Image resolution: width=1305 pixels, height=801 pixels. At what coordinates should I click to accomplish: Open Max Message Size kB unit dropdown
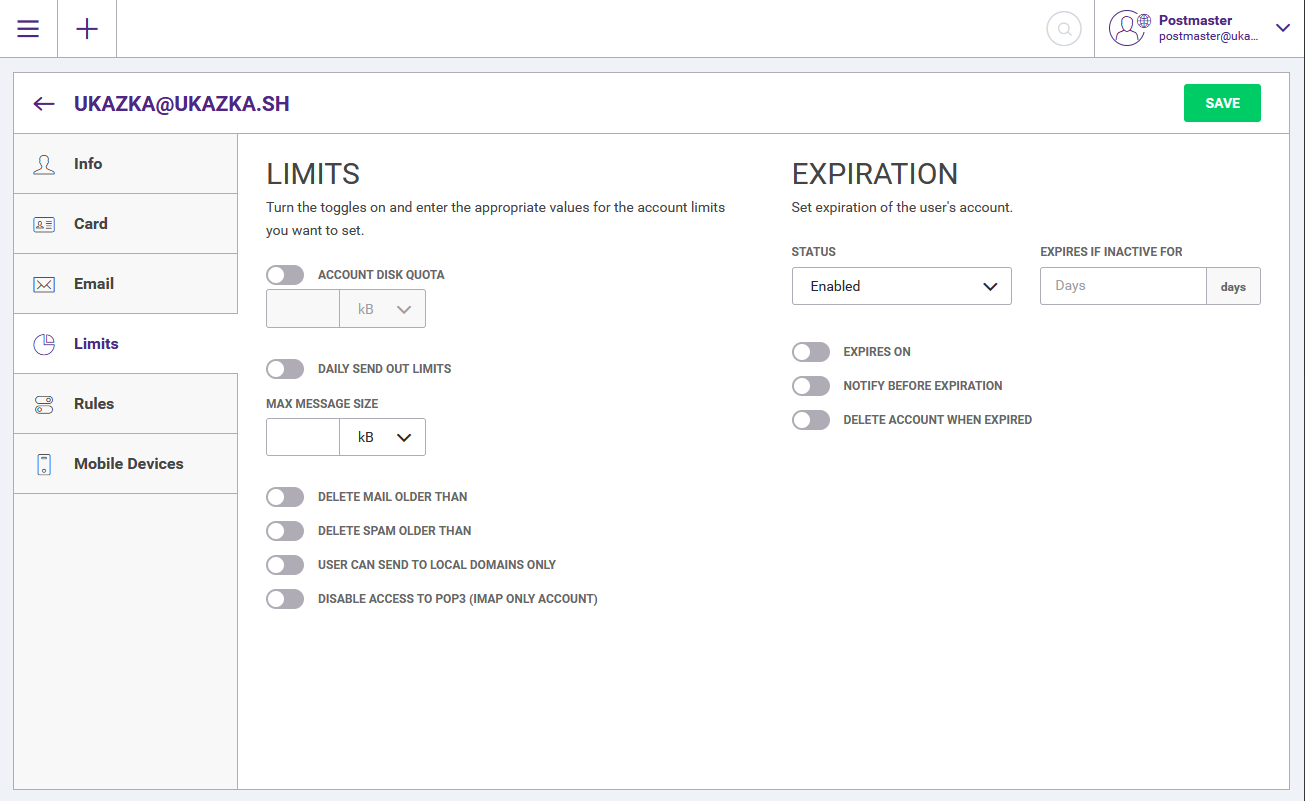[x=383, y=437]
